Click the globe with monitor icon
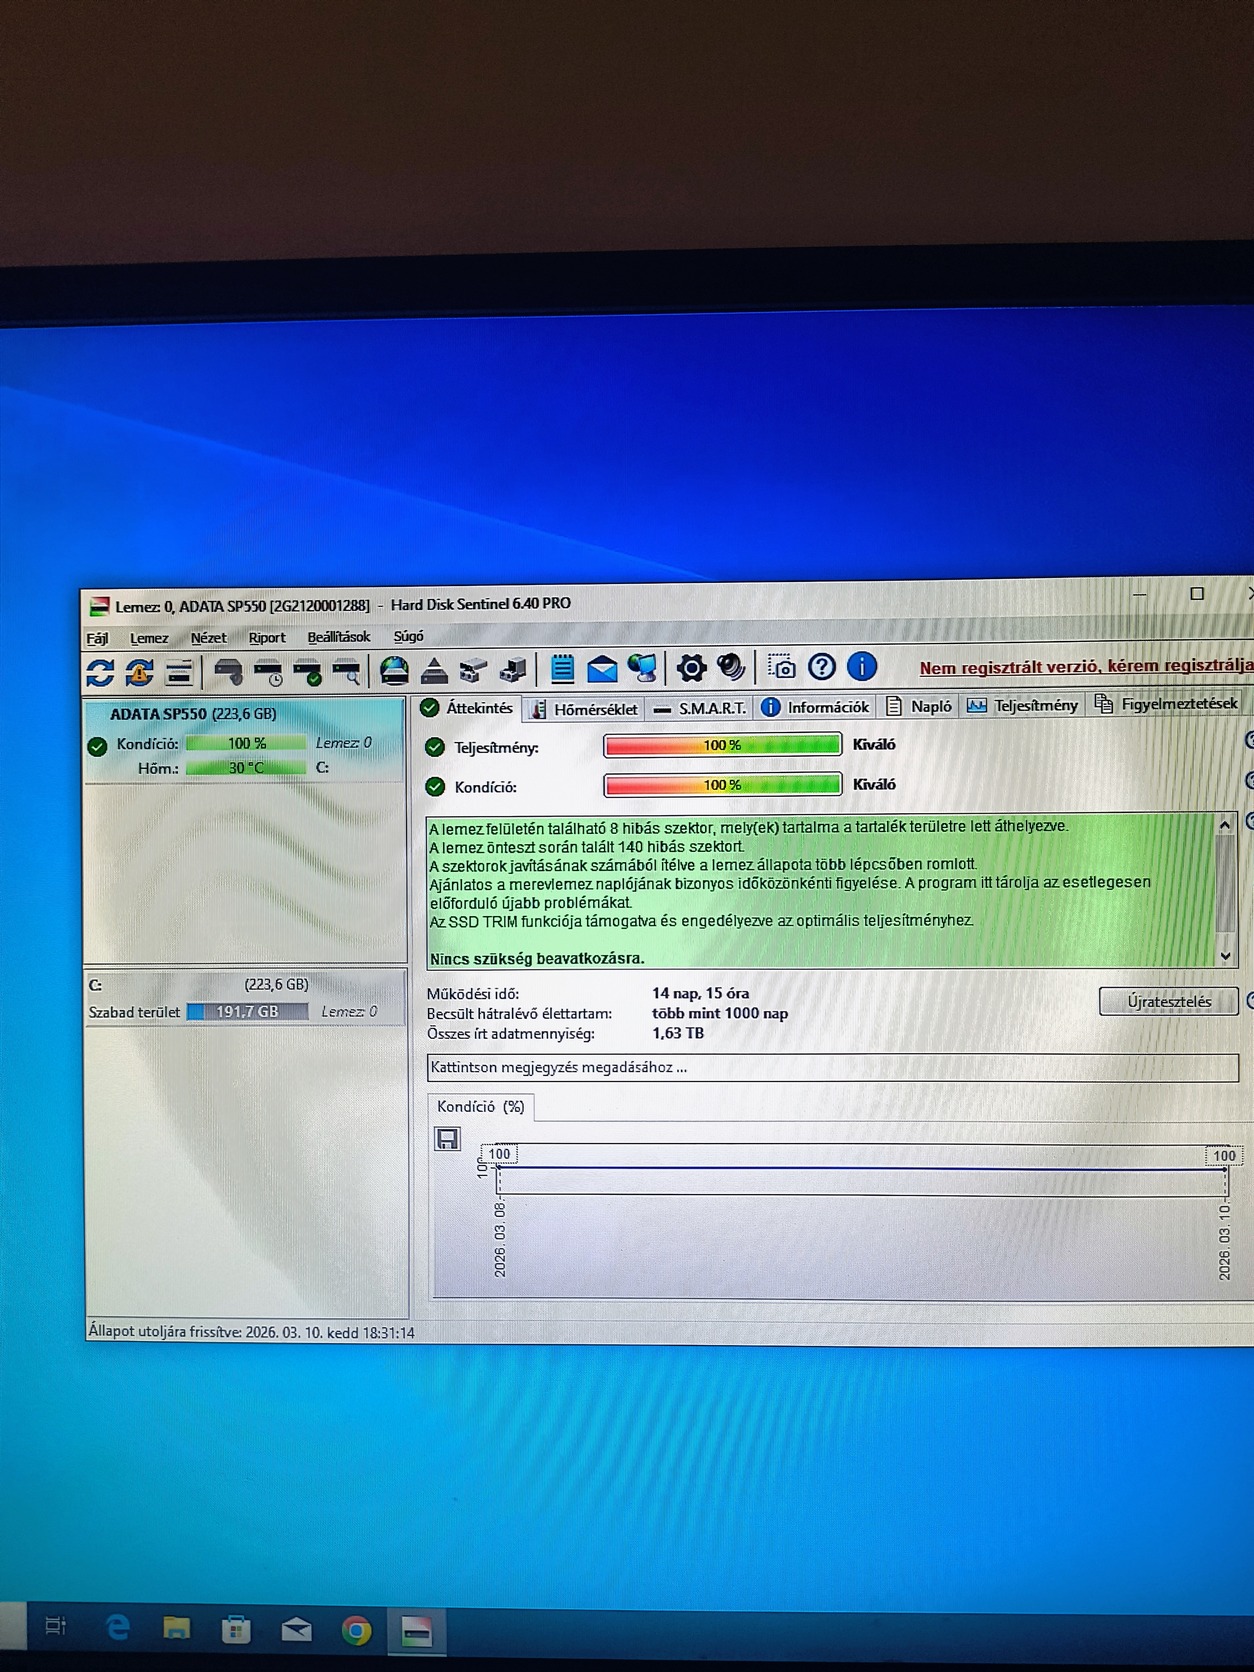Screen dimensions: 1254x1672 pyautogui.click(x=642, y=668)
